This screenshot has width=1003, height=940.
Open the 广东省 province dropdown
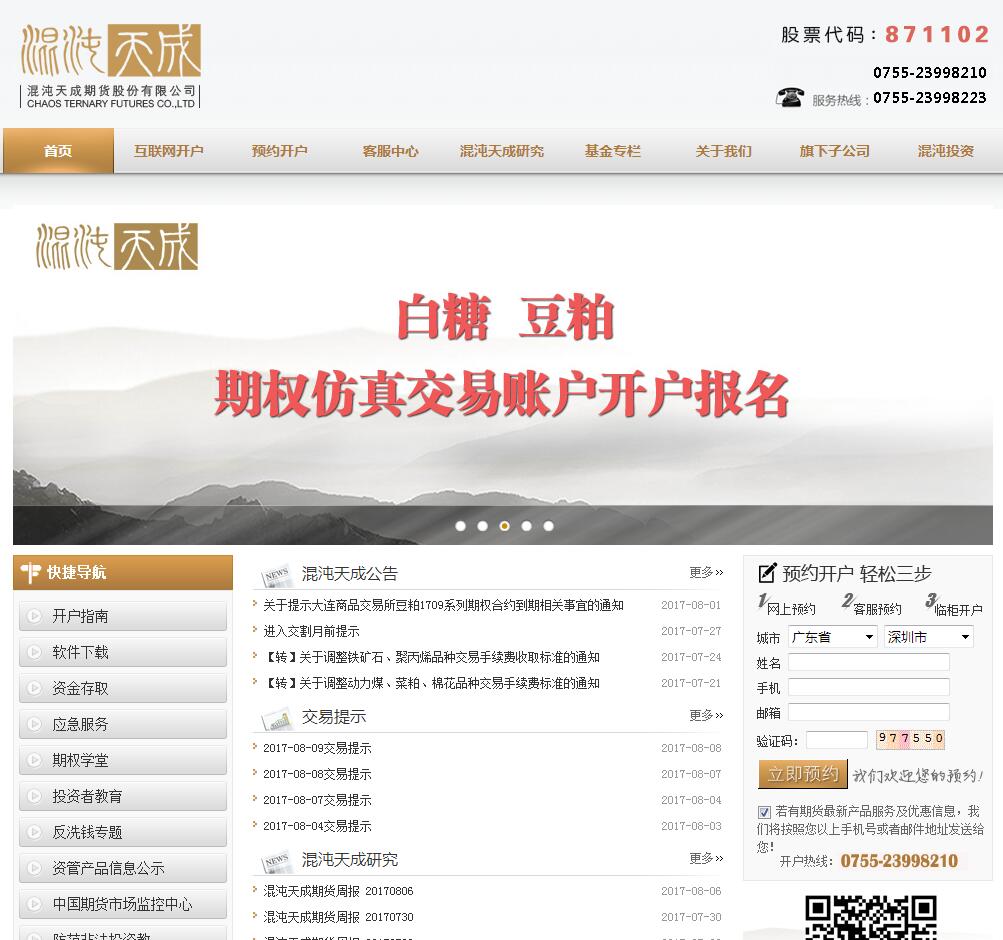(x=832, y=637)
